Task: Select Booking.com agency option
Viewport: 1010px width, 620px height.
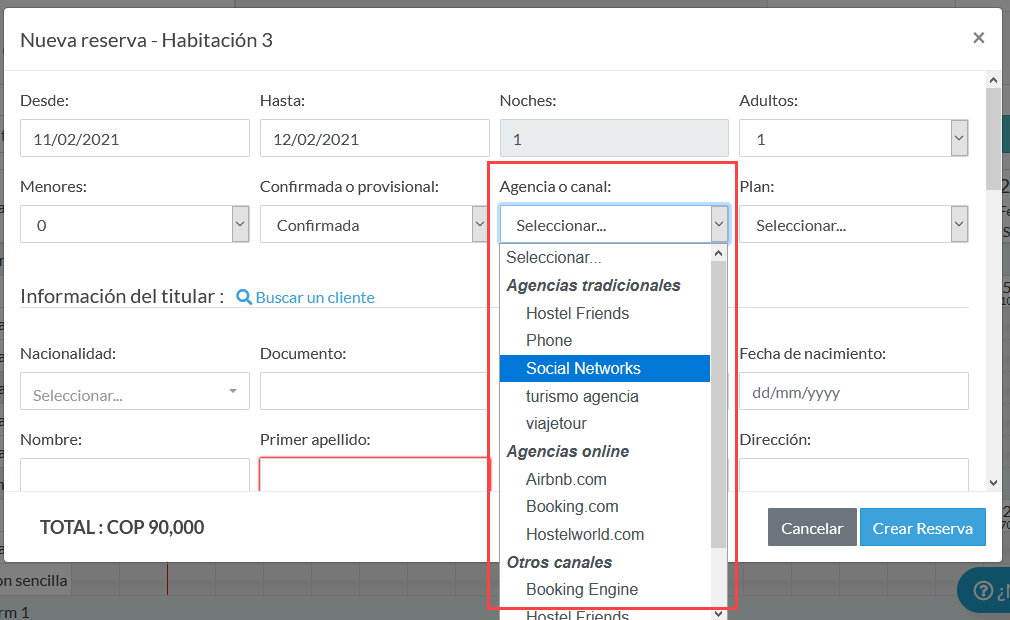Action: 605,507
